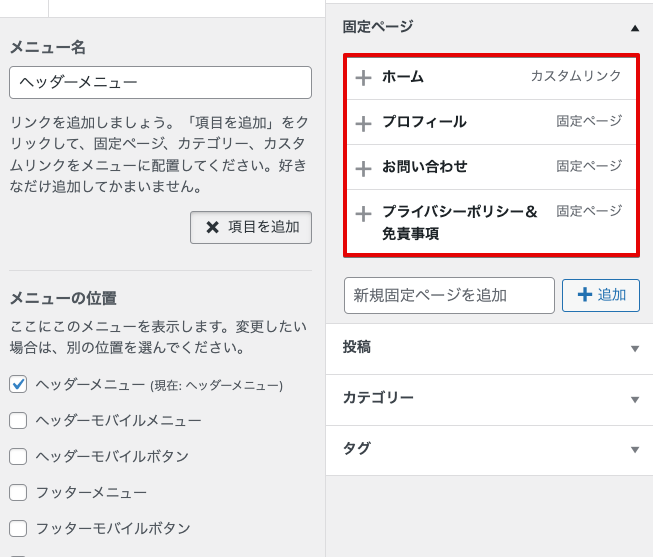Click the 追加 button for new page
The width and height of the screenshot is (653, 557).
point(601,295)
